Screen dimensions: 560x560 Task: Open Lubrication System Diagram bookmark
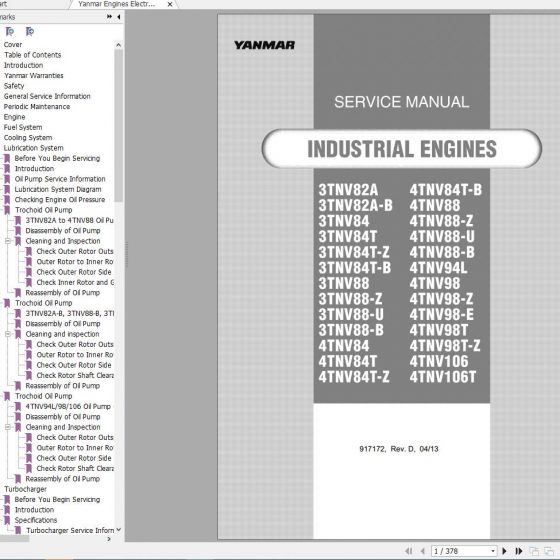point(58,189)
